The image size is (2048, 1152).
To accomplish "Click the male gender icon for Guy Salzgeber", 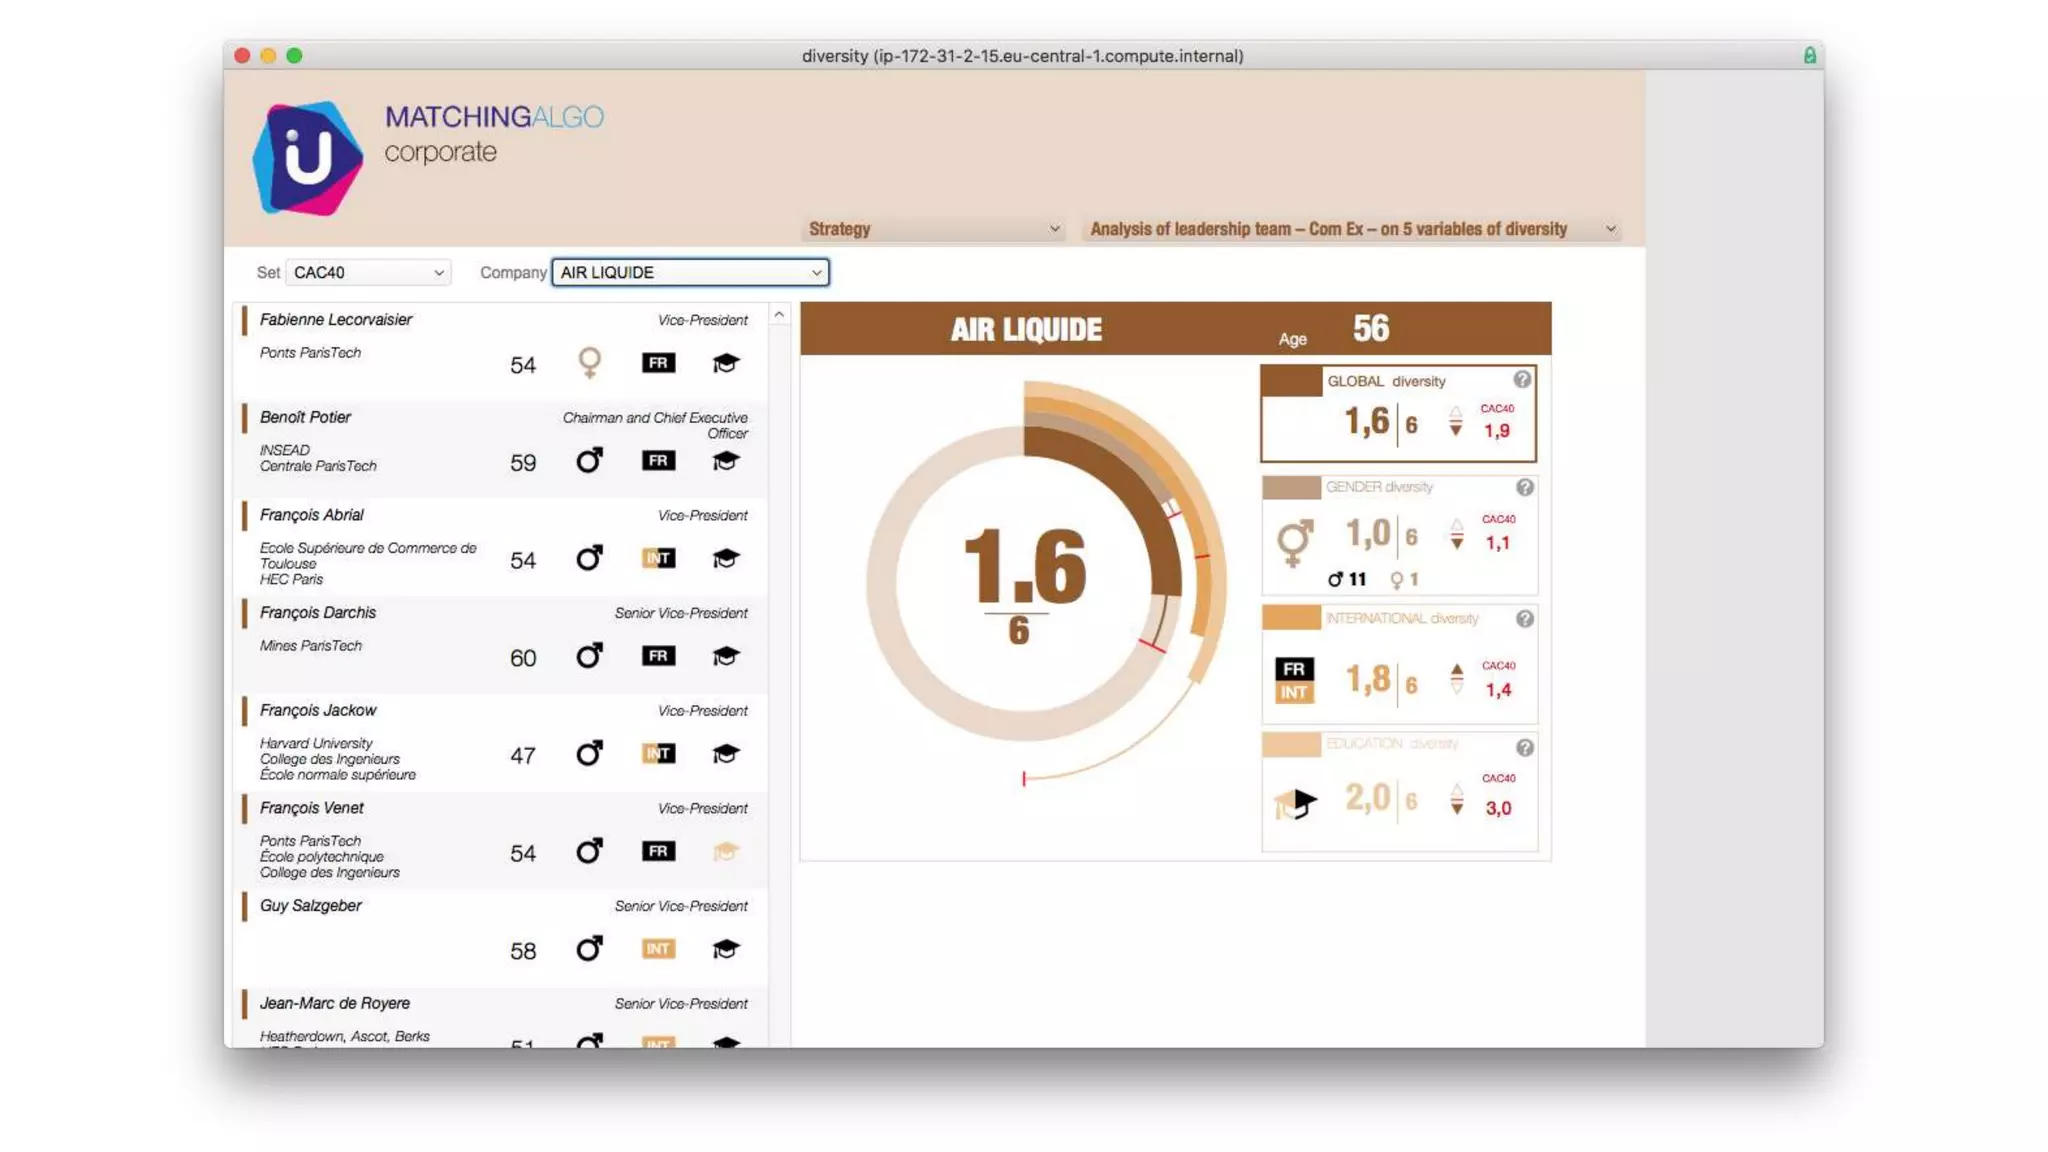I will click(590, 948).
